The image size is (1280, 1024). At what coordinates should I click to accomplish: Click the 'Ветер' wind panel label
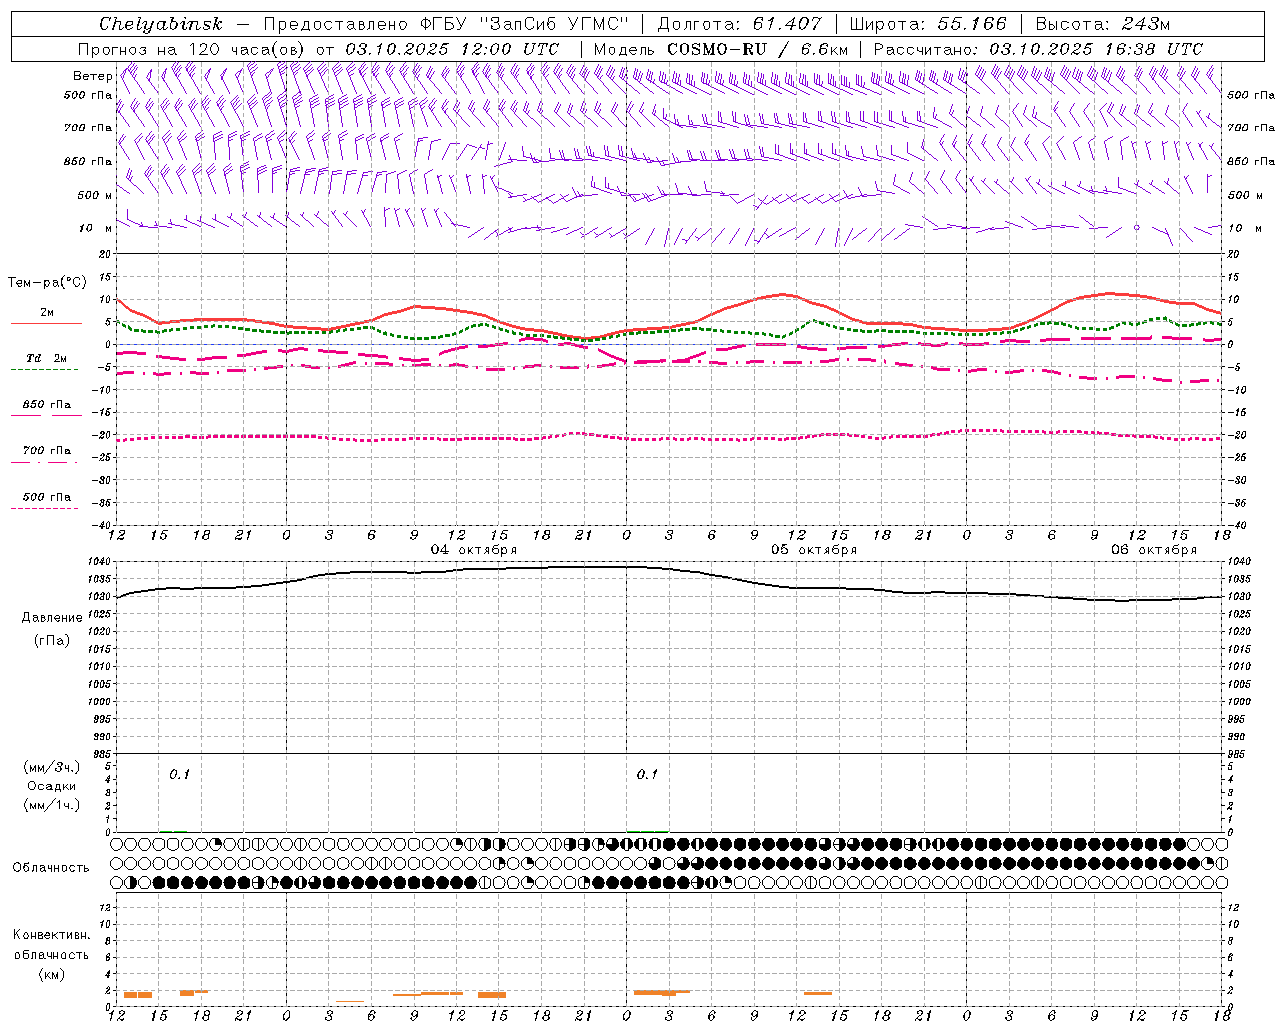[92, 76]
